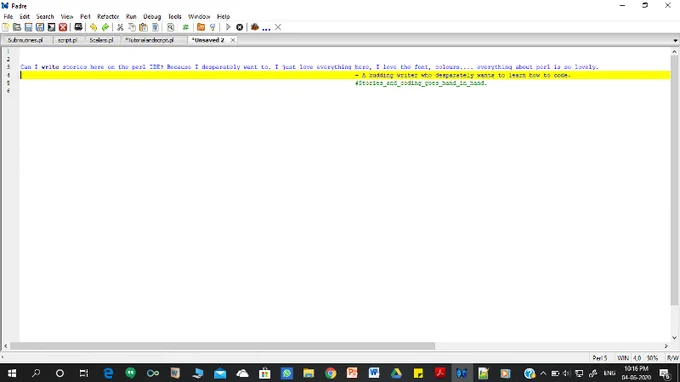The height and width of the screenshot is (382, 680).
Task: Open the File menu
Action: point(8,16)
